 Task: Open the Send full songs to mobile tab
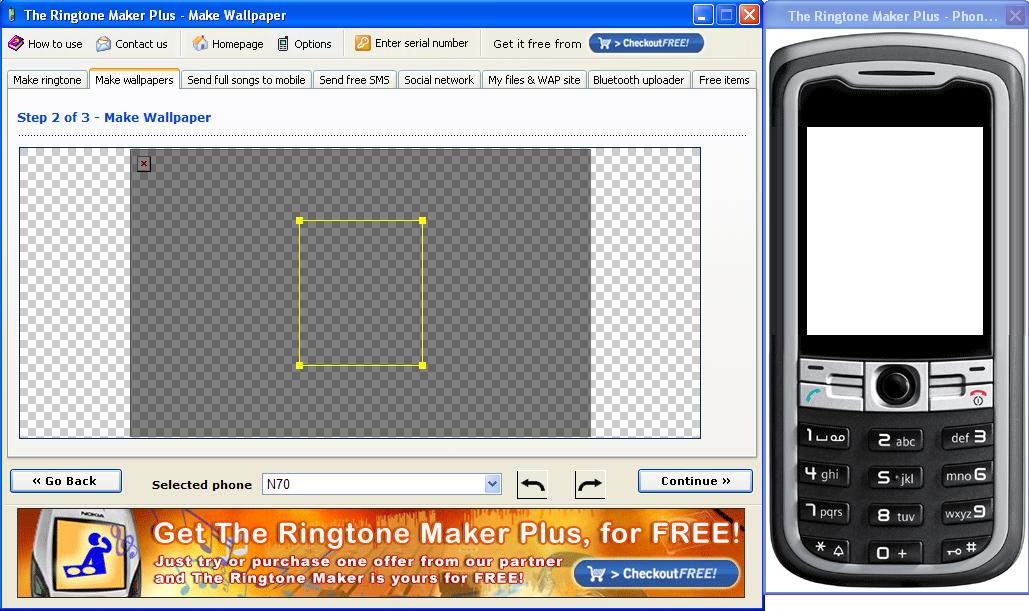(246, 80)
